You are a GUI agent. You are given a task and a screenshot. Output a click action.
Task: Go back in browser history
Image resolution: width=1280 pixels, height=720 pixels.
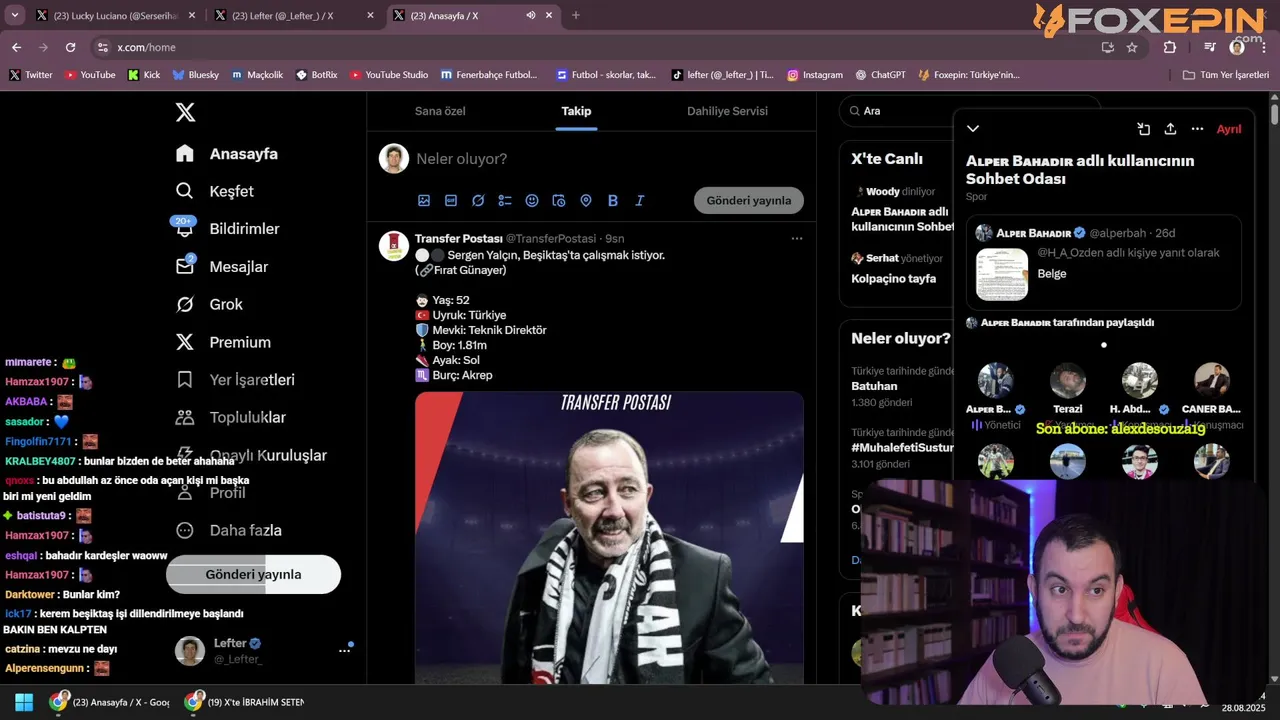pos(16,47)
